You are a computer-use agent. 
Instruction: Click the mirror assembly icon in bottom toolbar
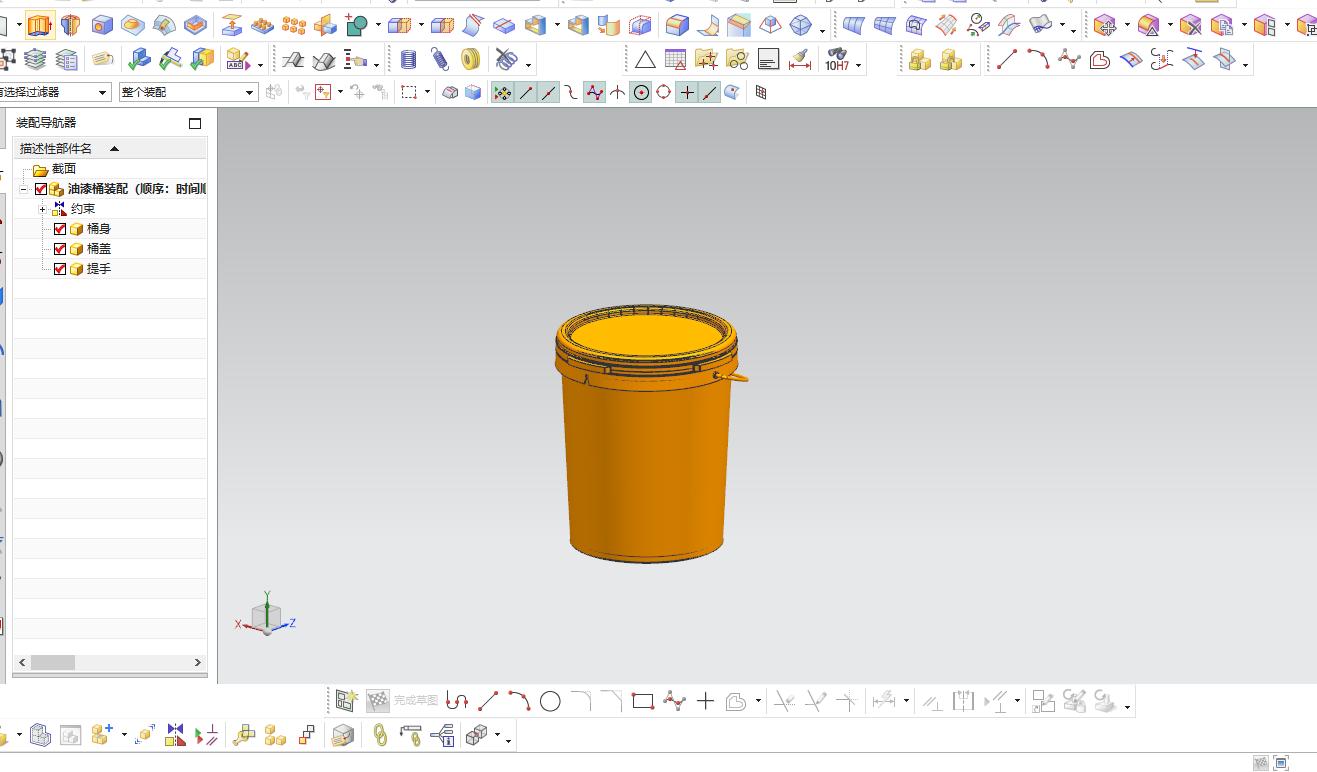pyautogui.click(x=176, y=736)
